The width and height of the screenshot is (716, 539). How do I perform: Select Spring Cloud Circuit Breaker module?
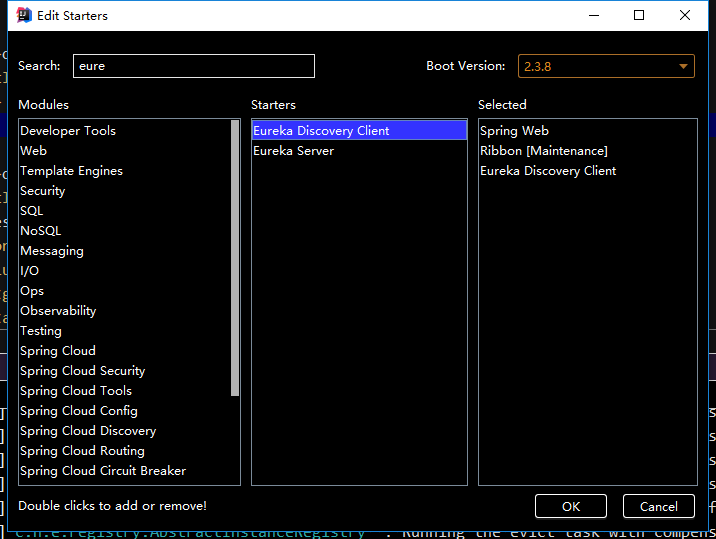[103, 471]
